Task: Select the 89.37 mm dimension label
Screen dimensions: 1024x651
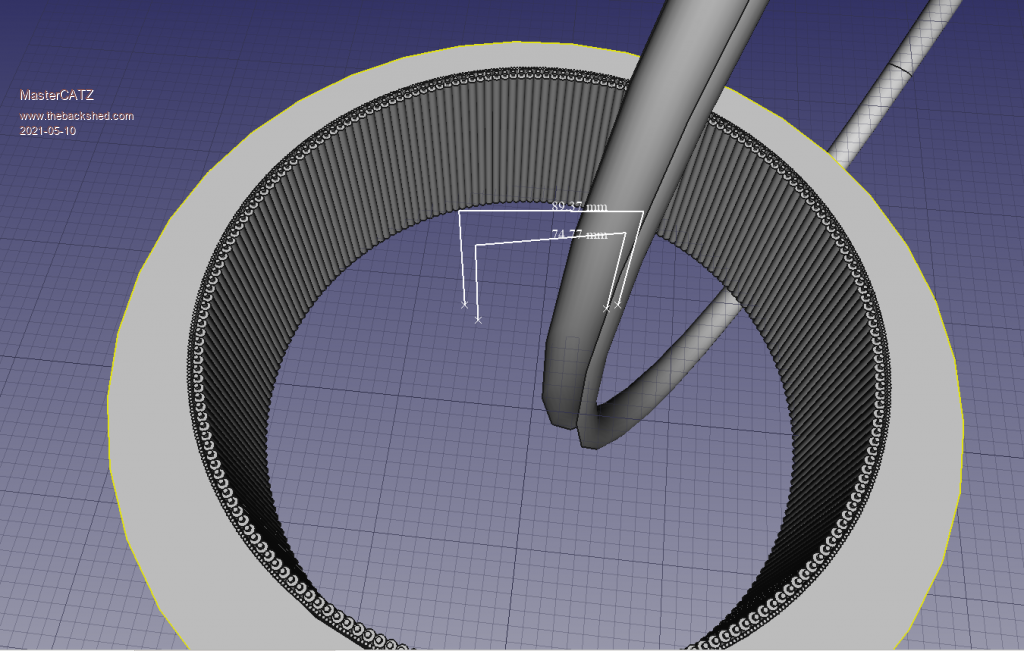Action: pyautogui.click(x=579, y=206)
